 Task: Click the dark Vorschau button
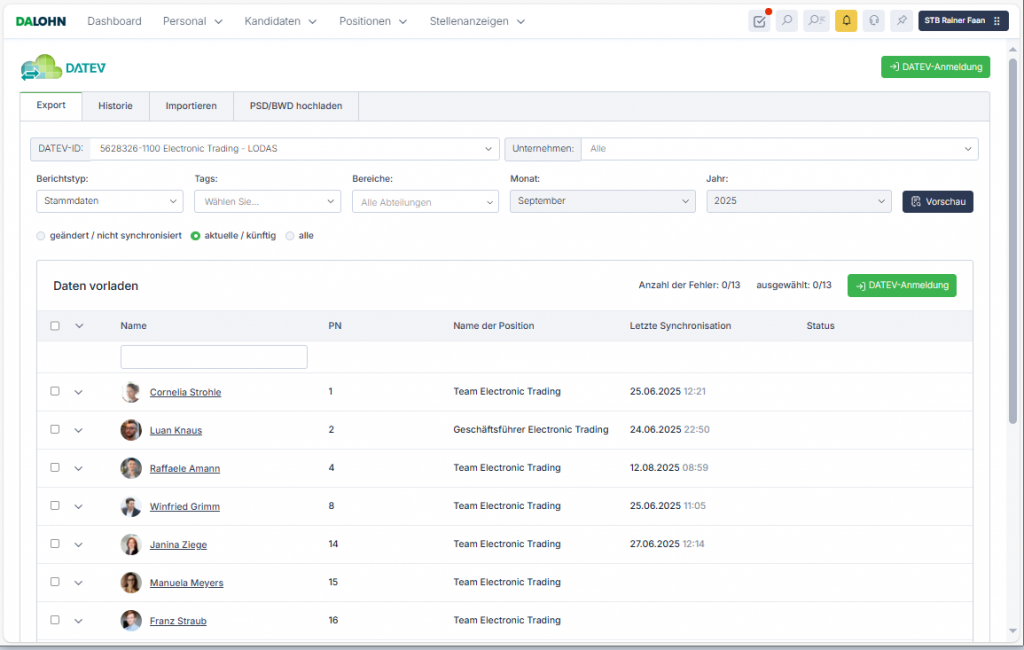coord(937,201)
